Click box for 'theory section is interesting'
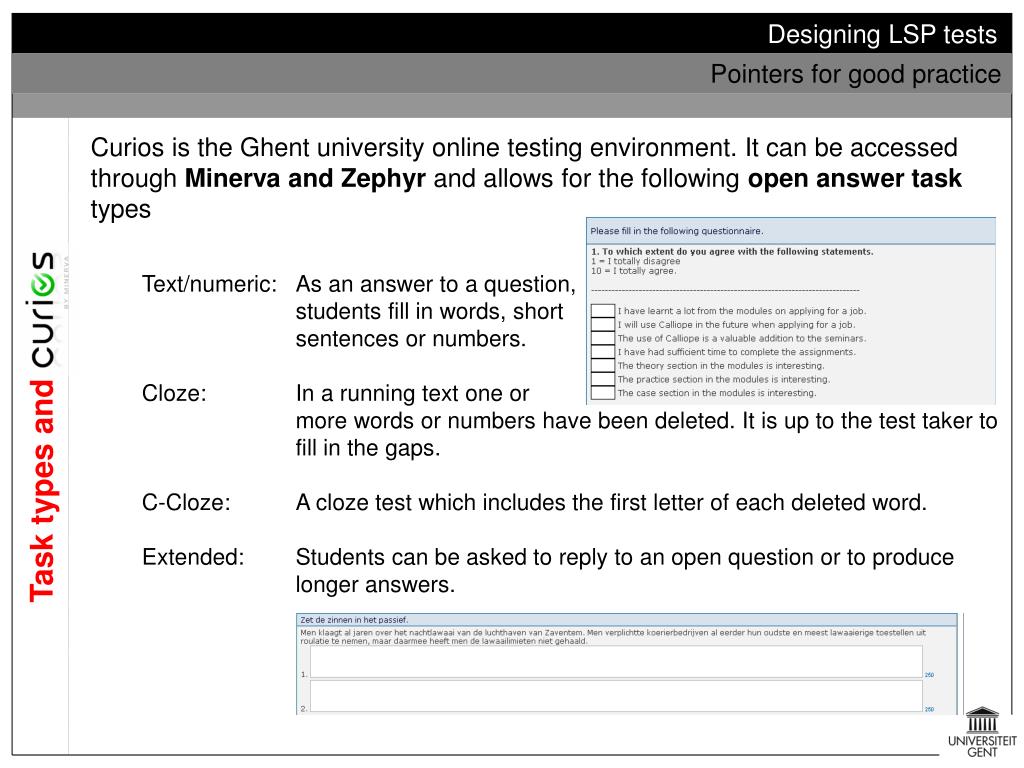Screen dimensions: 1024x768 pos(603,366)
